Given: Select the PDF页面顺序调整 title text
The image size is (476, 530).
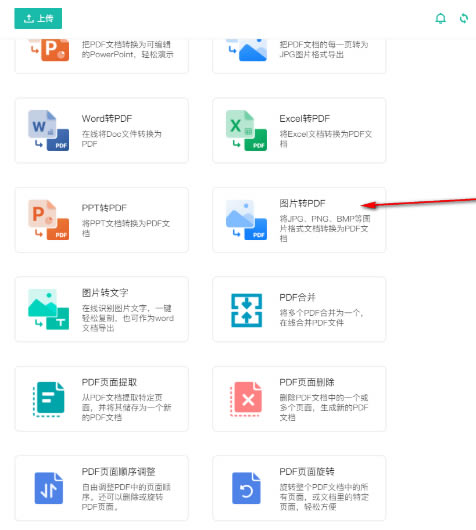Looking at the screenshot, I should [119, 472].
